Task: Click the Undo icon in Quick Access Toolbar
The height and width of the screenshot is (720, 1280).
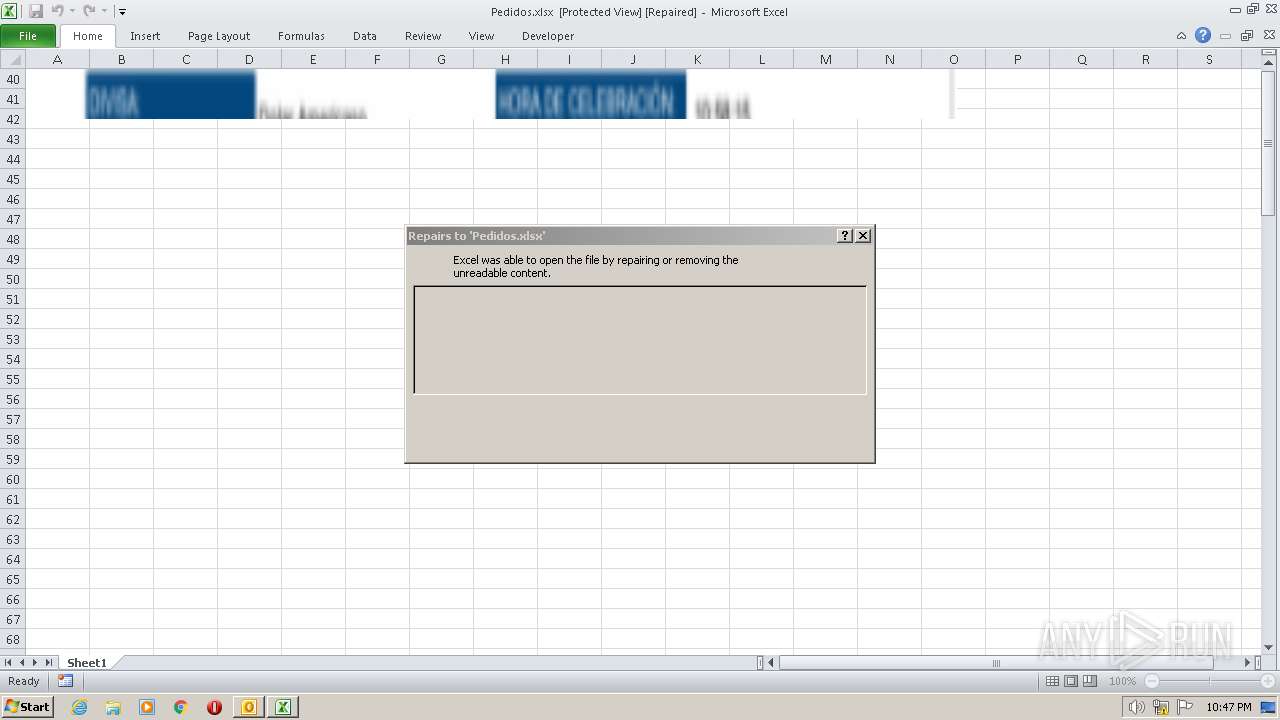Action: (57, 11)
